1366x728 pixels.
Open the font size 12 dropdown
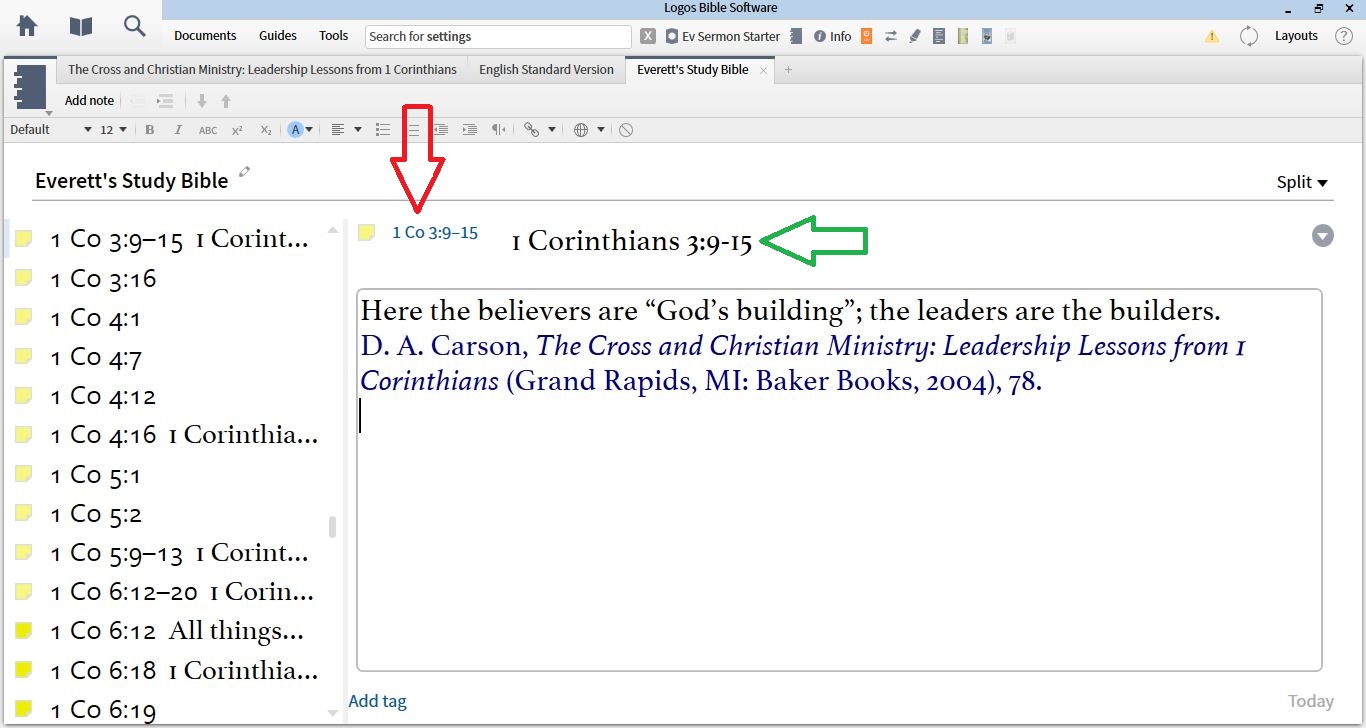click(113, 130)
